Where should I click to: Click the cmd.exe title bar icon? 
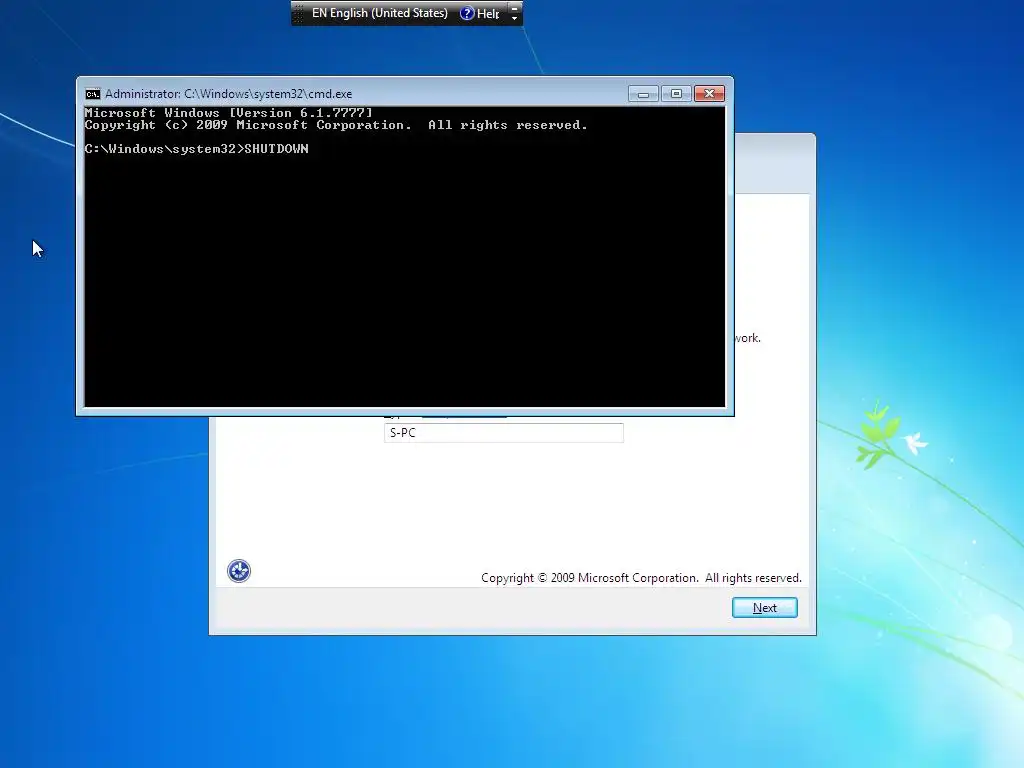93,94
